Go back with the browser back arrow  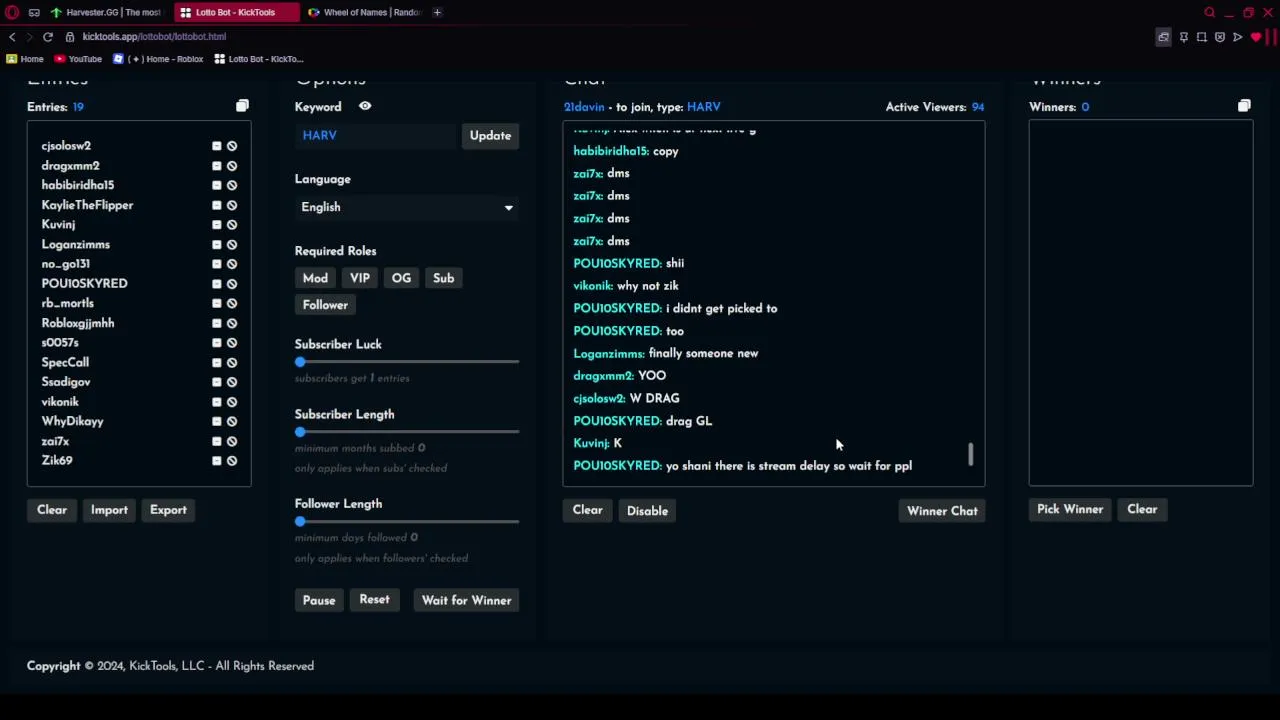12,37
